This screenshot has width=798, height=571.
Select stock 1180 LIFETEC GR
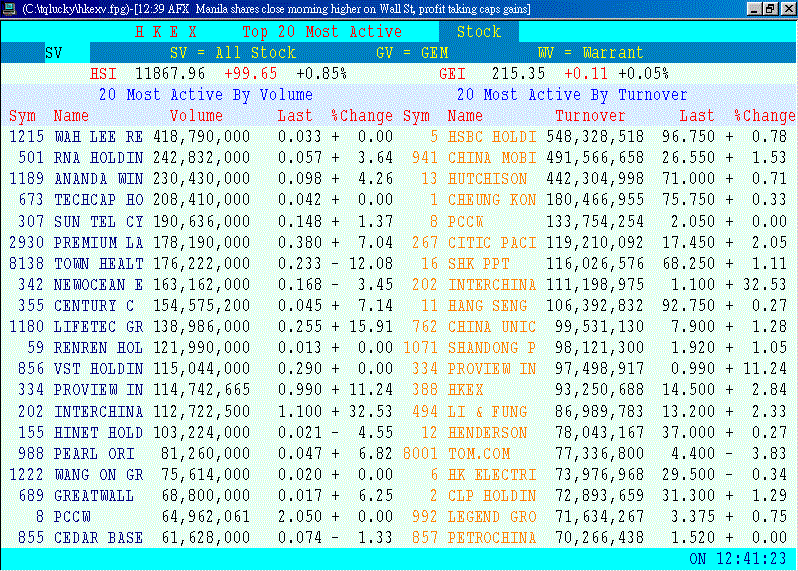(x=201, y=327)
